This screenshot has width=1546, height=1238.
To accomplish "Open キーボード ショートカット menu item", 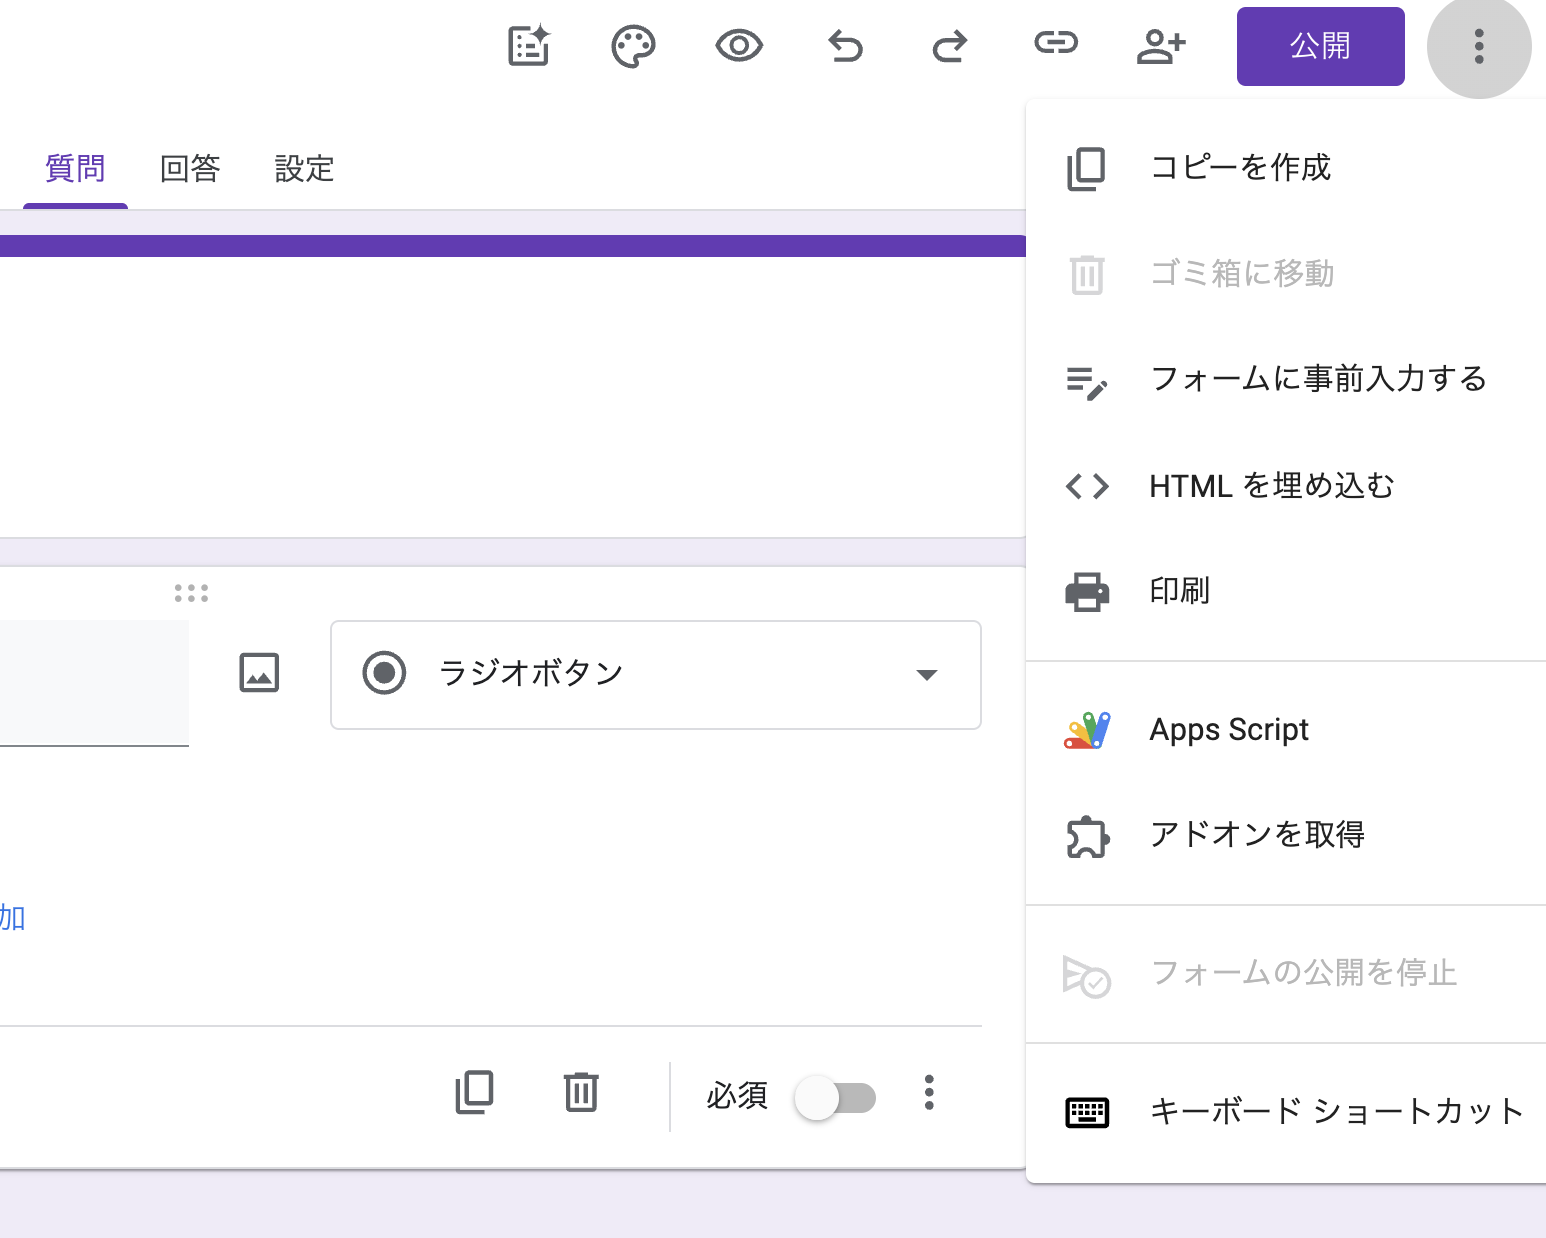I will point(1286,1112).
